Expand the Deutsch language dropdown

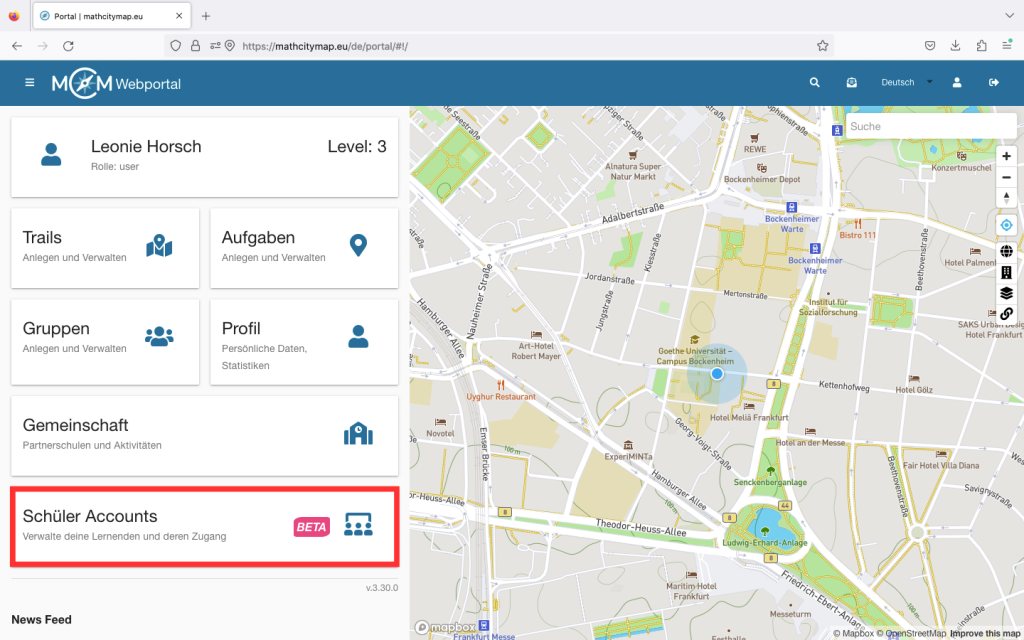(905, 83)
